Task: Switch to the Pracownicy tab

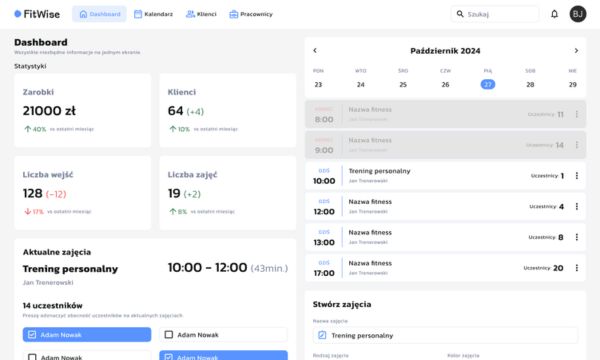Action: 251,14
